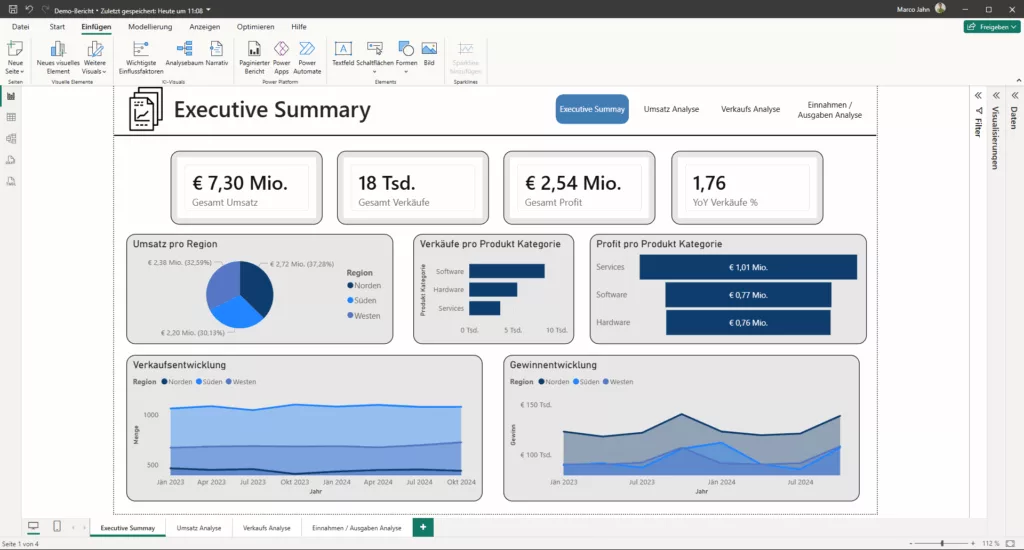
Task: Expand the Daten pane
Action: (x=1013, y=95)
